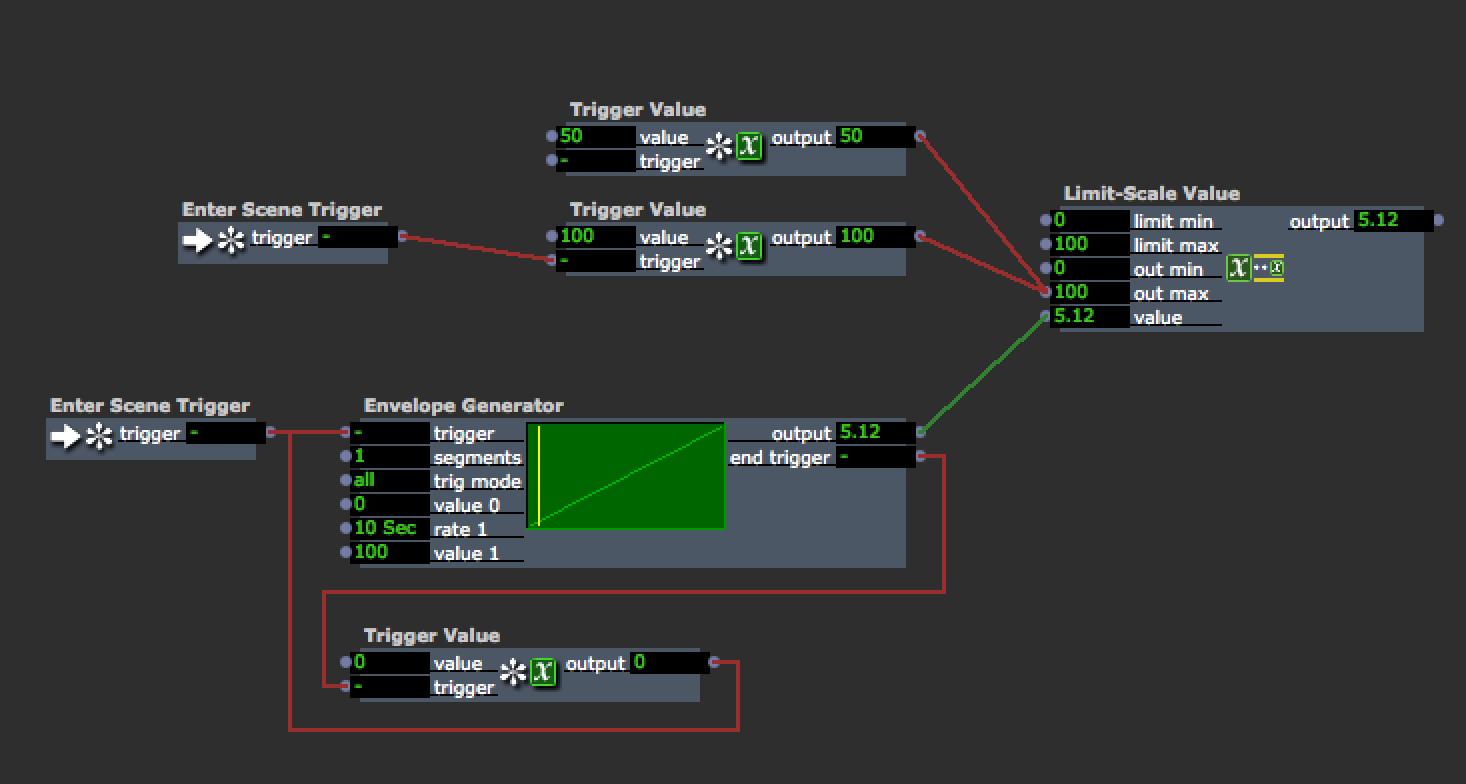Click the star icon on the Trigger Value 100 actor
This screenshot has width=1466, height=784.
[719, 246]
